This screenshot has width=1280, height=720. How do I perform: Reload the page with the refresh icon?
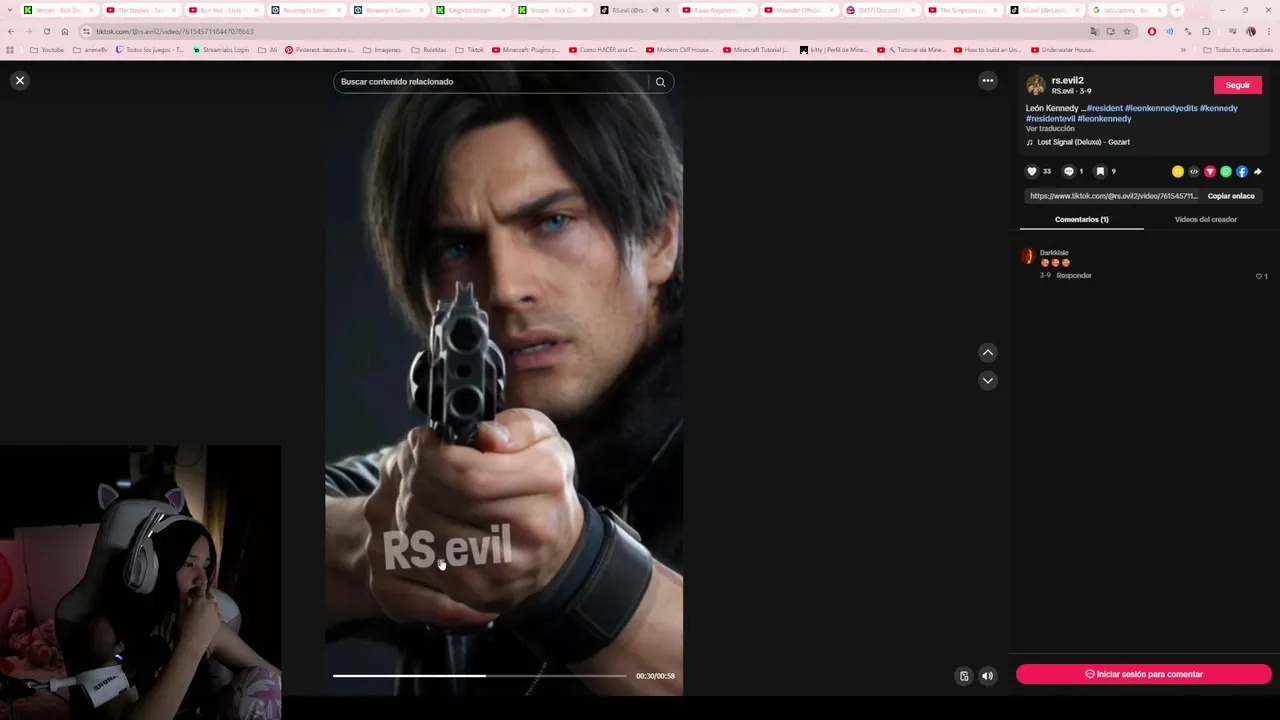click(46, 31)
